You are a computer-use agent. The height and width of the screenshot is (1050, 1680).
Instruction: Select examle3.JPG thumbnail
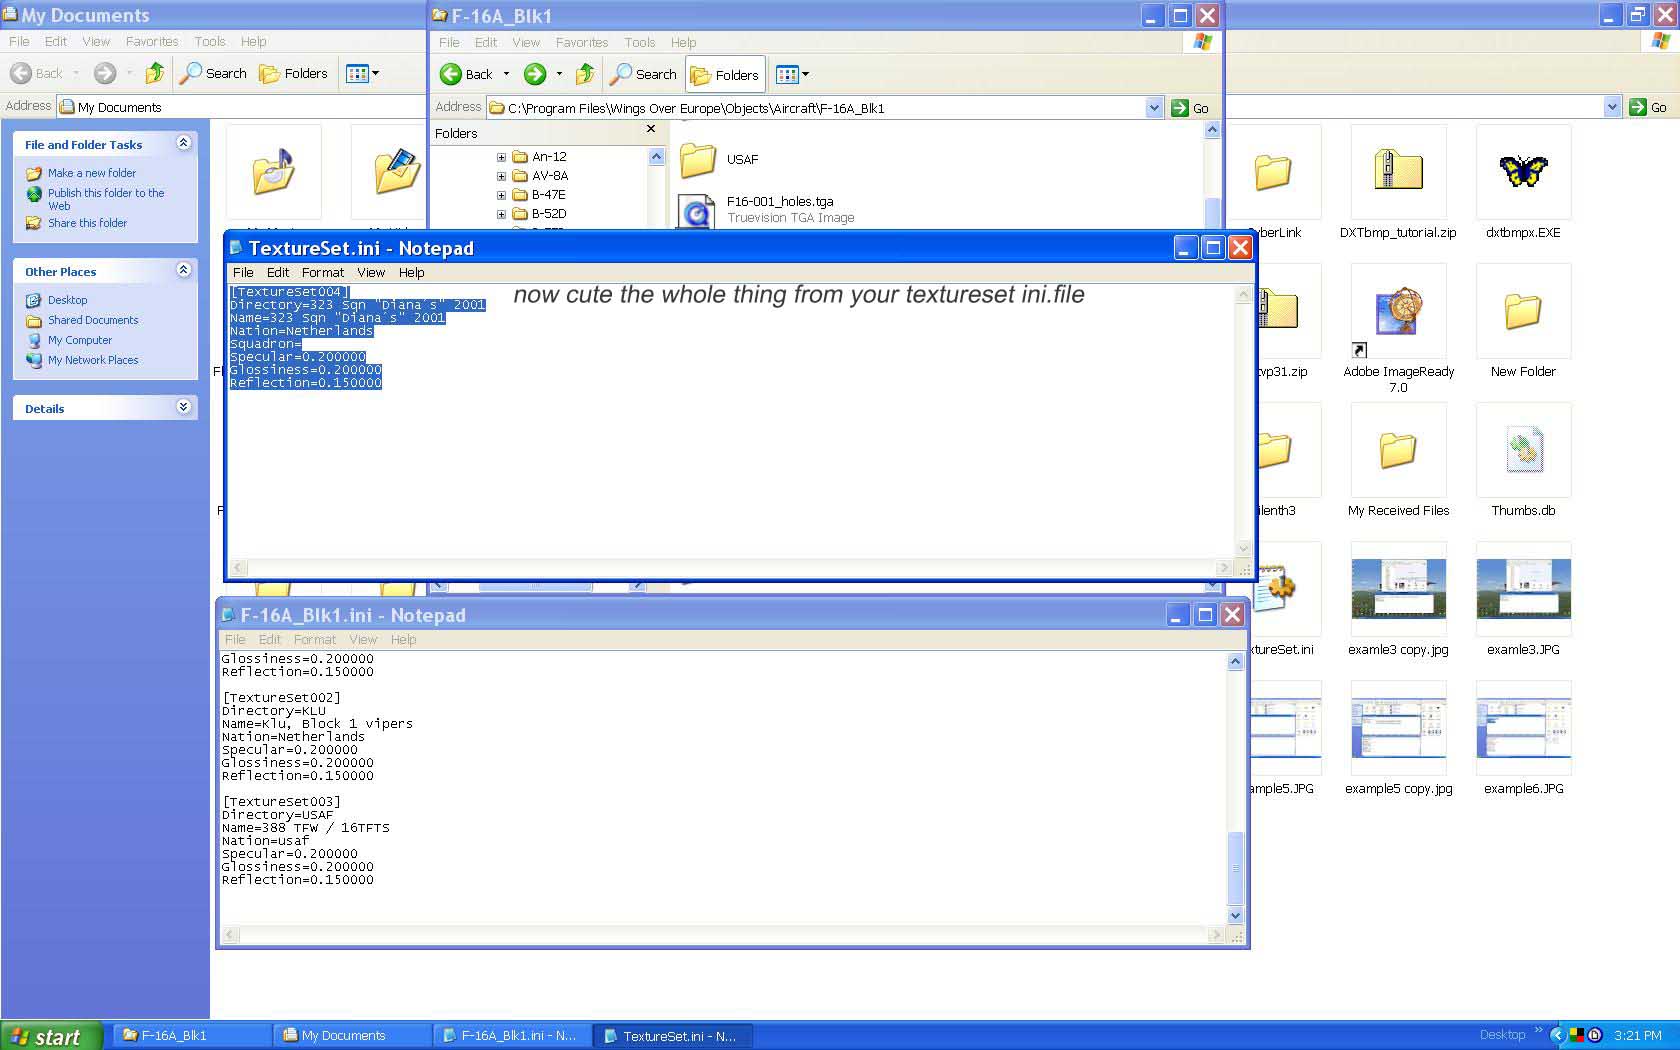pyautogui.click(x=1523, y=589)
